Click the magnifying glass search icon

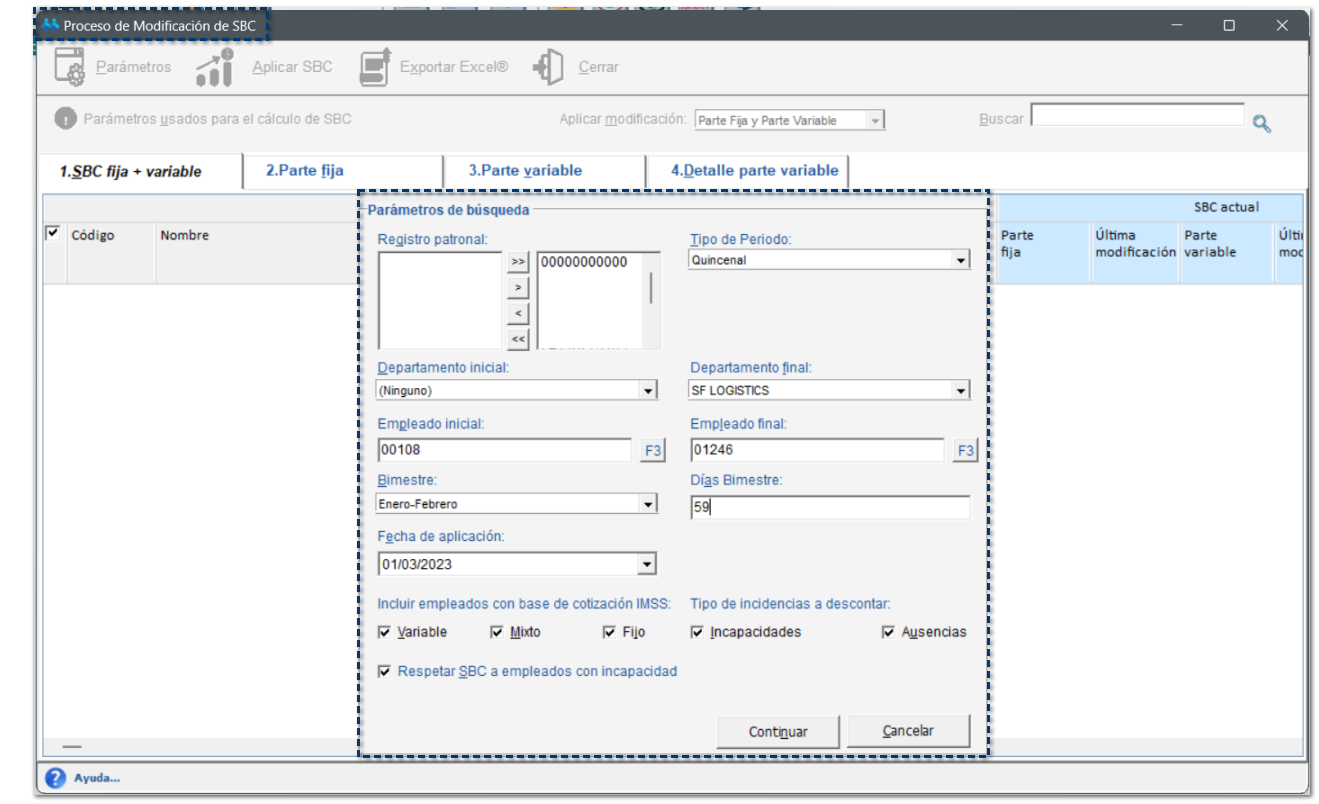point(1262,123)
